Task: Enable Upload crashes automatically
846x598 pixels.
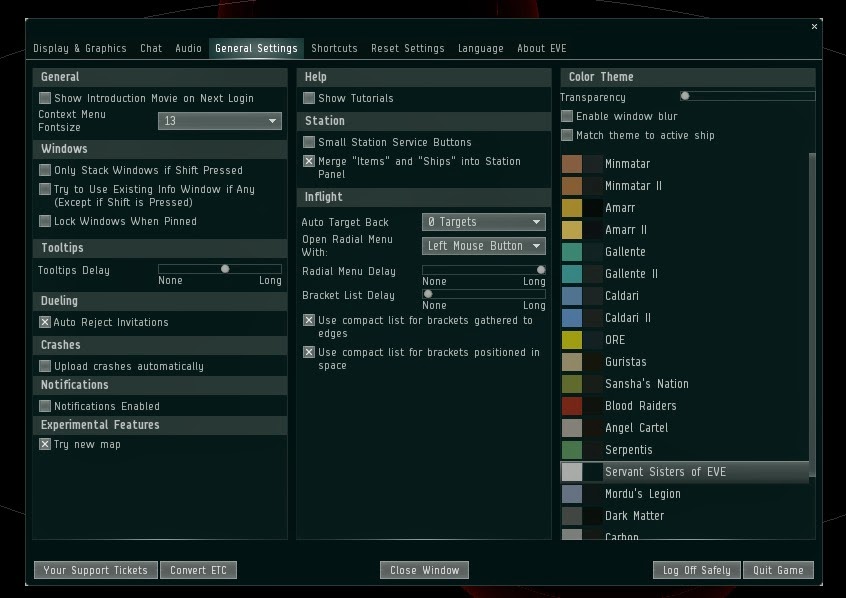Action: pos(45,366)
